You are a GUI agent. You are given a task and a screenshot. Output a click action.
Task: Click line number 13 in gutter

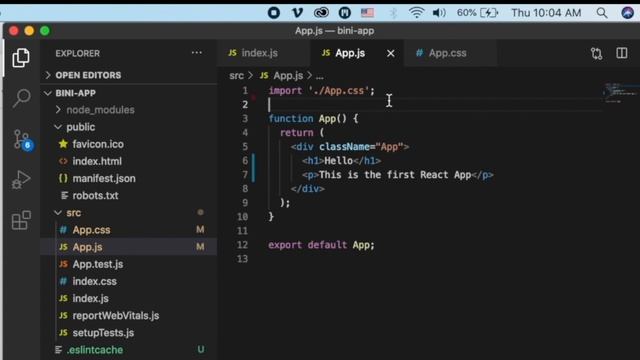pos(242,259)
